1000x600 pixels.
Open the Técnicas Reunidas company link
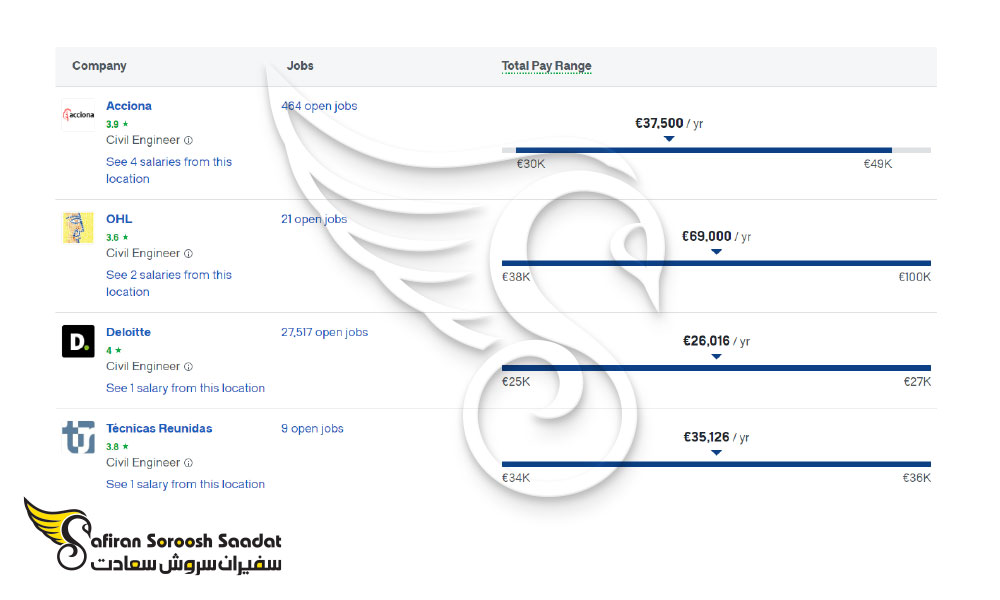159,428
